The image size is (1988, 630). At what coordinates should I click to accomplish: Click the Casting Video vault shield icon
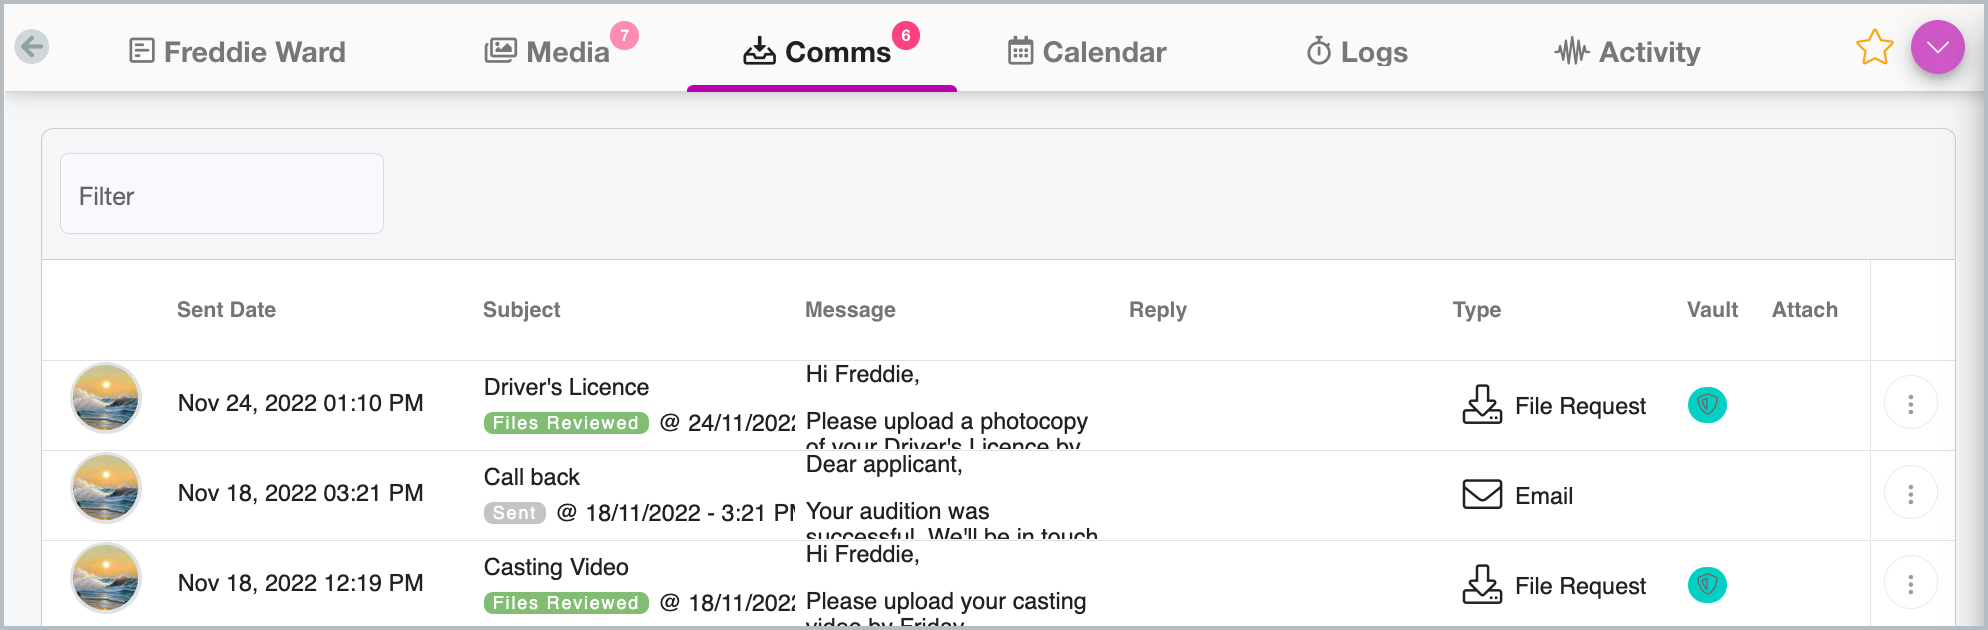(x=1707, y=585)
